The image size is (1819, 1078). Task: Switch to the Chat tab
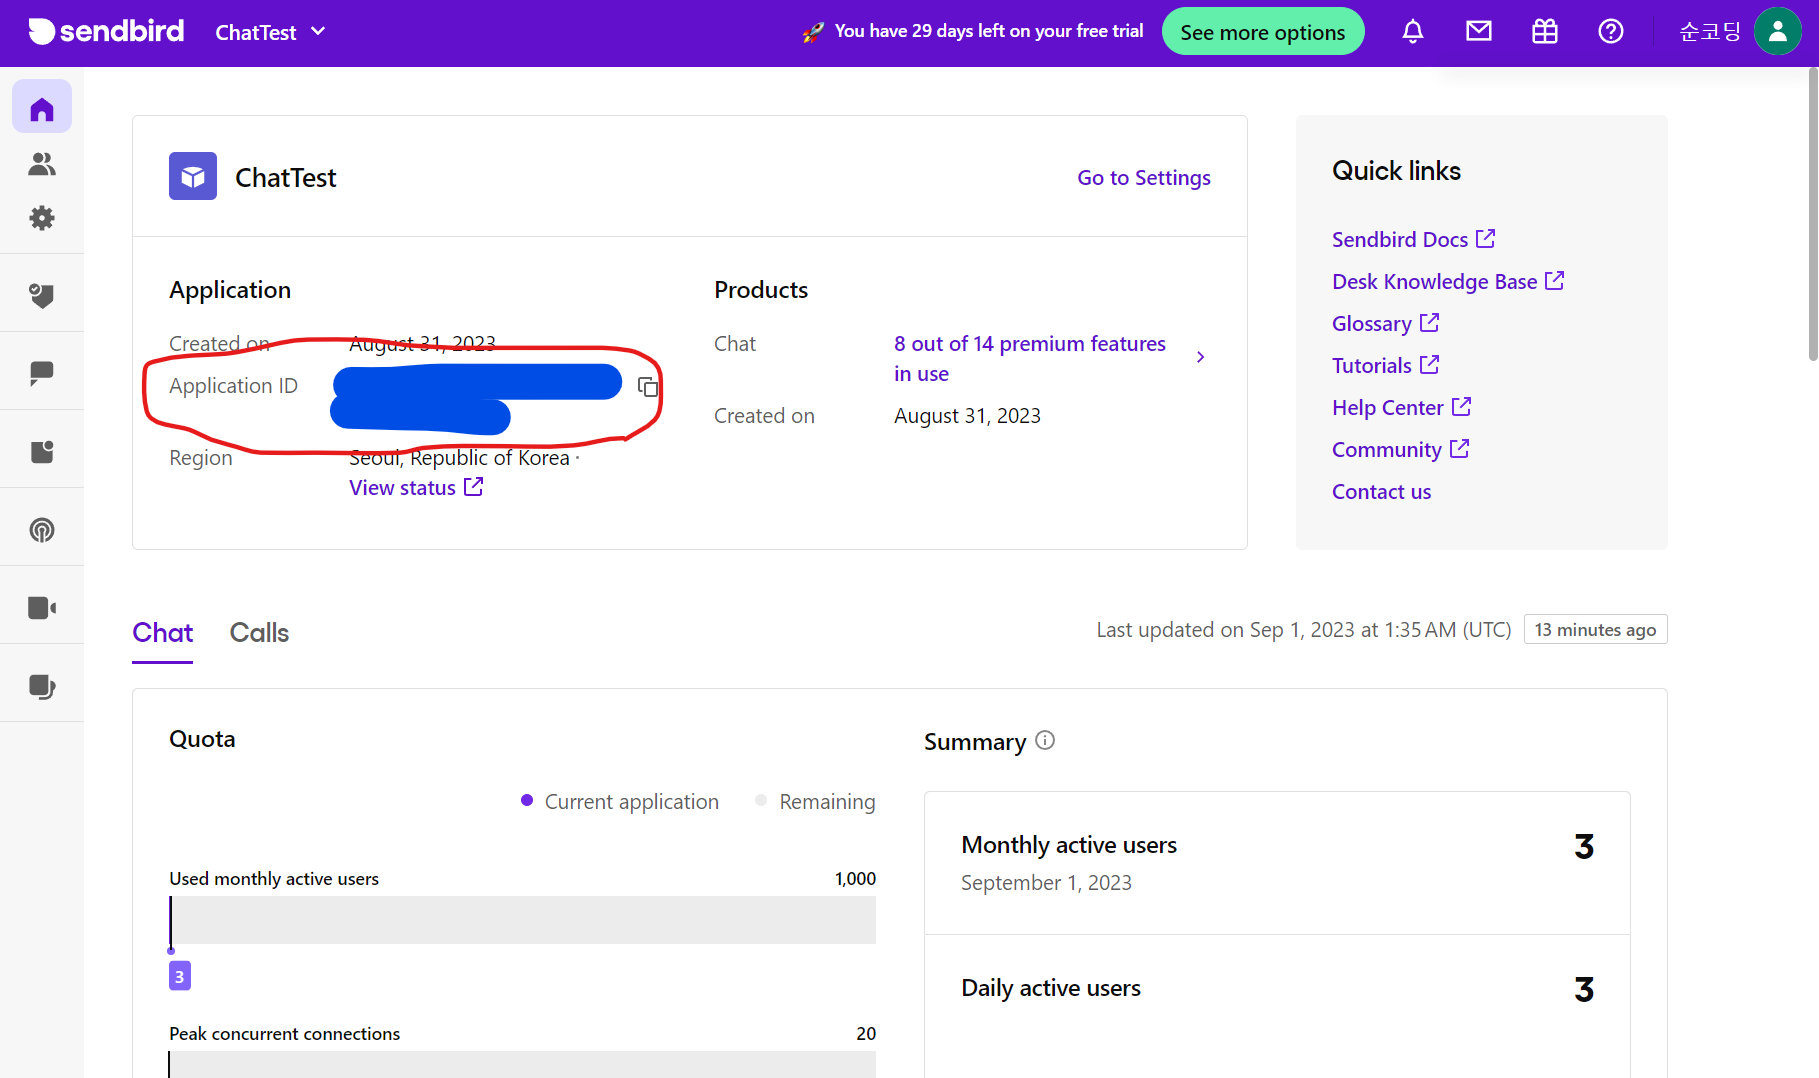(x=163, y=633)
